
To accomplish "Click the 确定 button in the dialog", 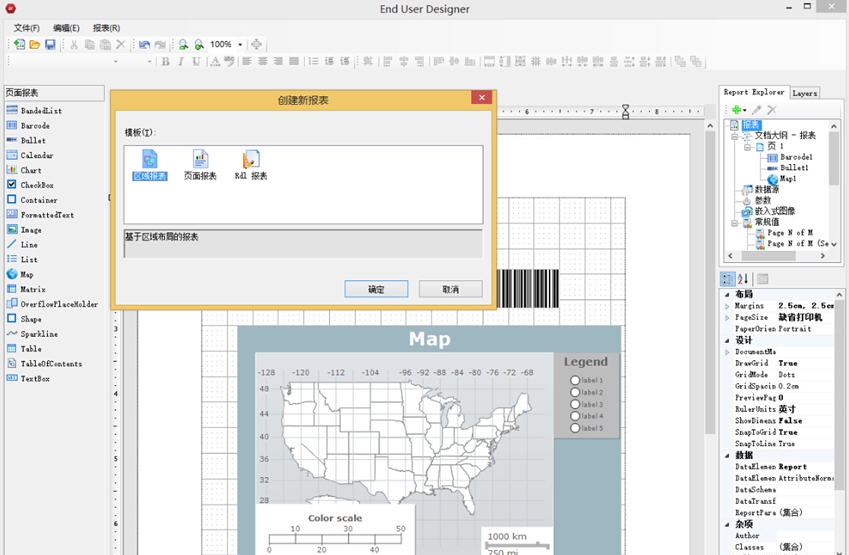I will (x=376, y=289).
